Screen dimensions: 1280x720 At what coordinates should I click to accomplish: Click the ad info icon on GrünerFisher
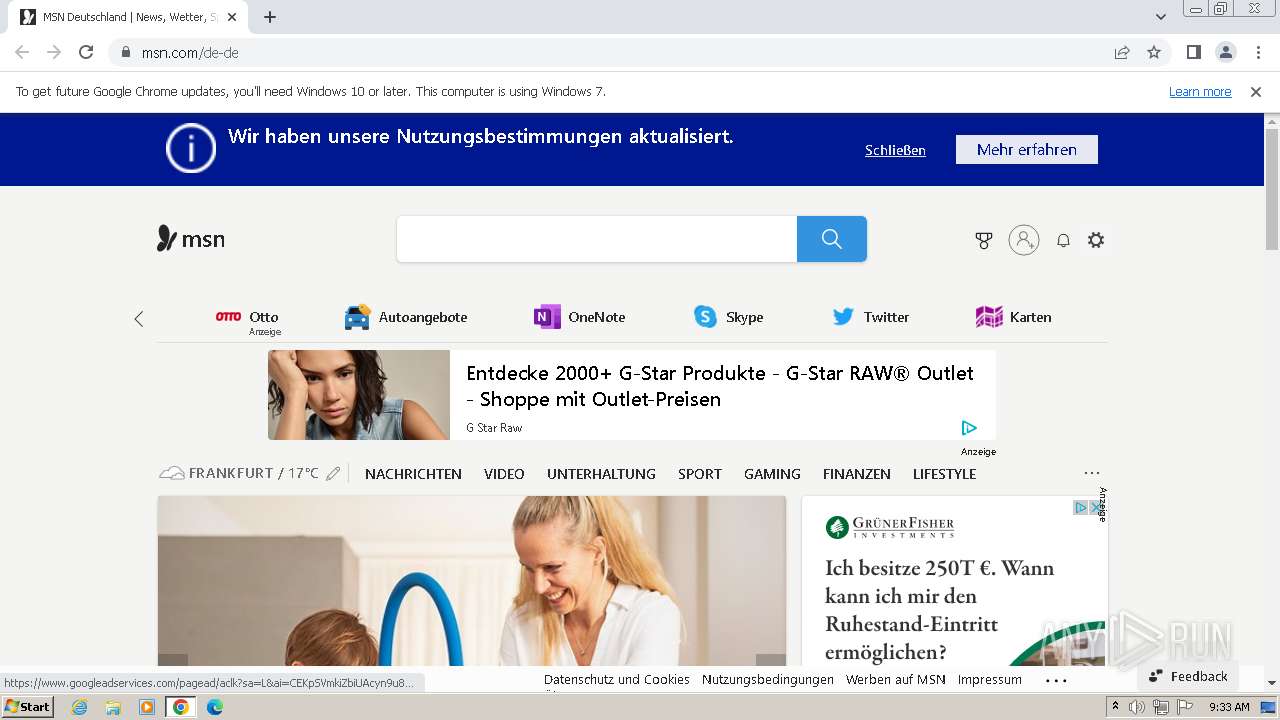pos(1080,508)
